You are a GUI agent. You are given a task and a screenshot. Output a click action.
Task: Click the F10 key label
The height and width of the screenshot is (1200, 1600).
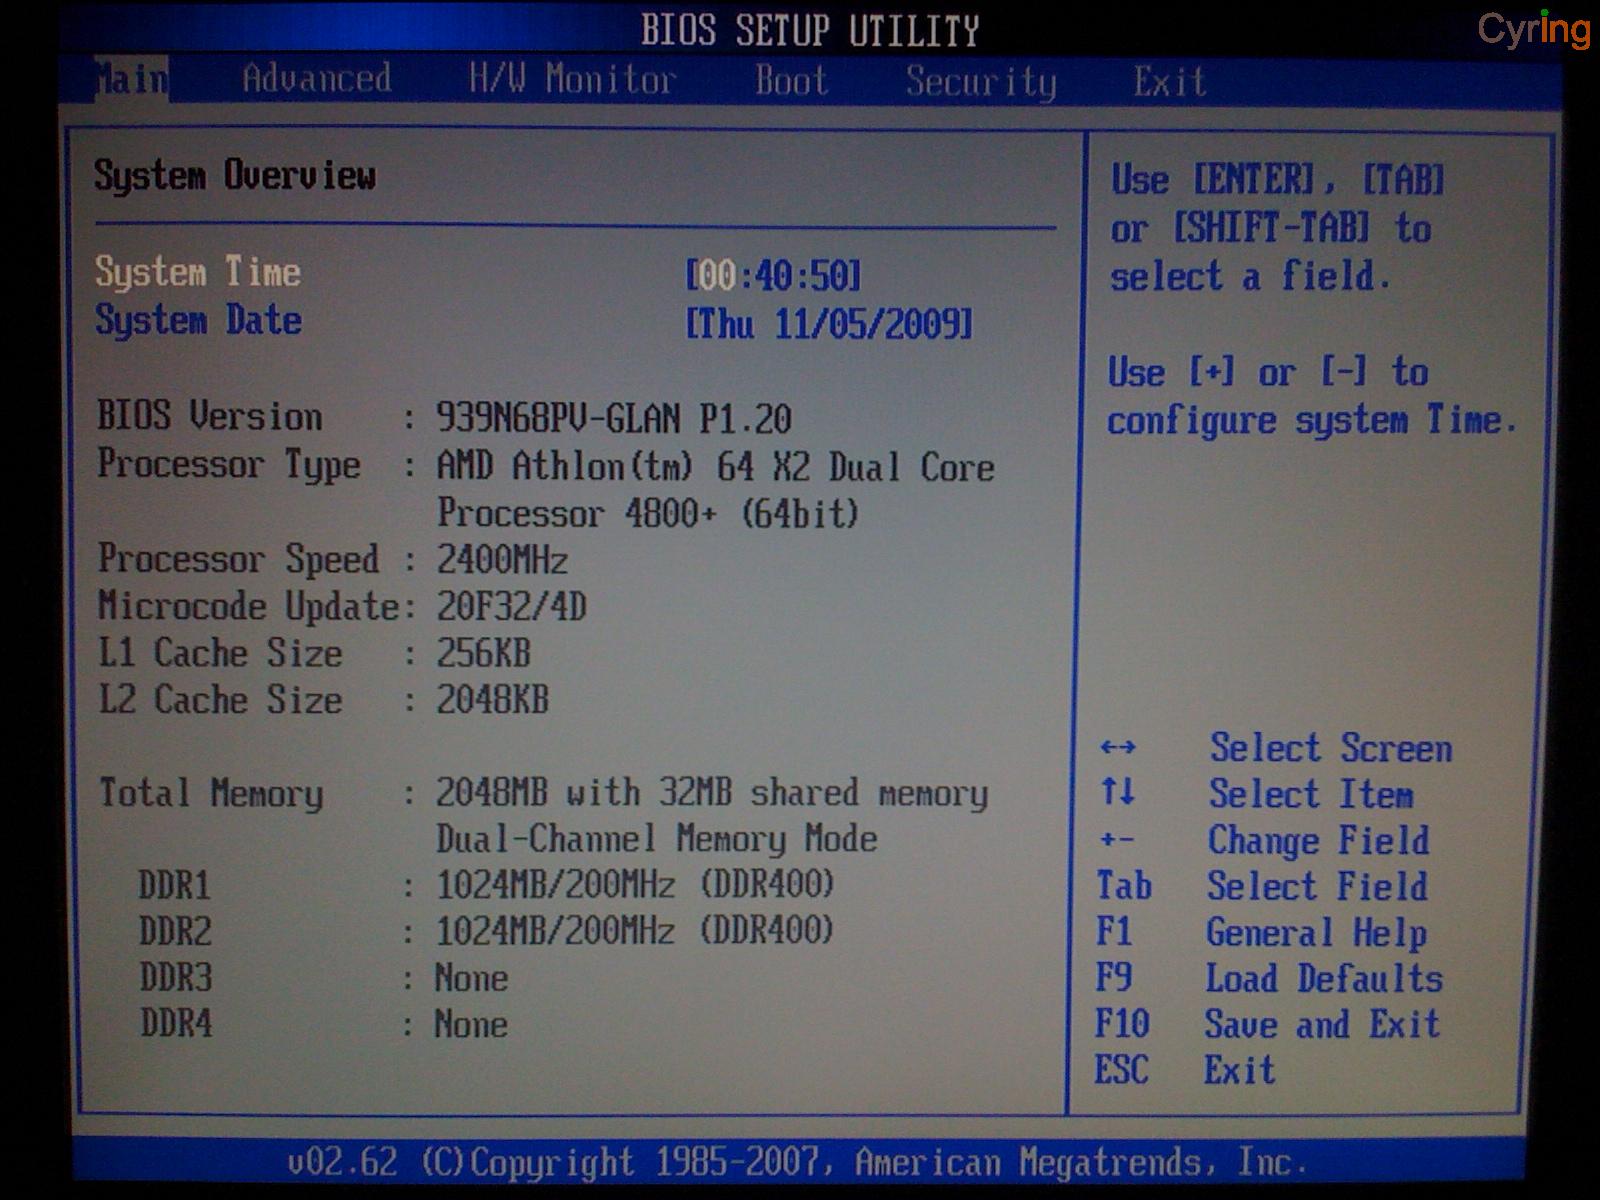(x=1122, y=1023)
